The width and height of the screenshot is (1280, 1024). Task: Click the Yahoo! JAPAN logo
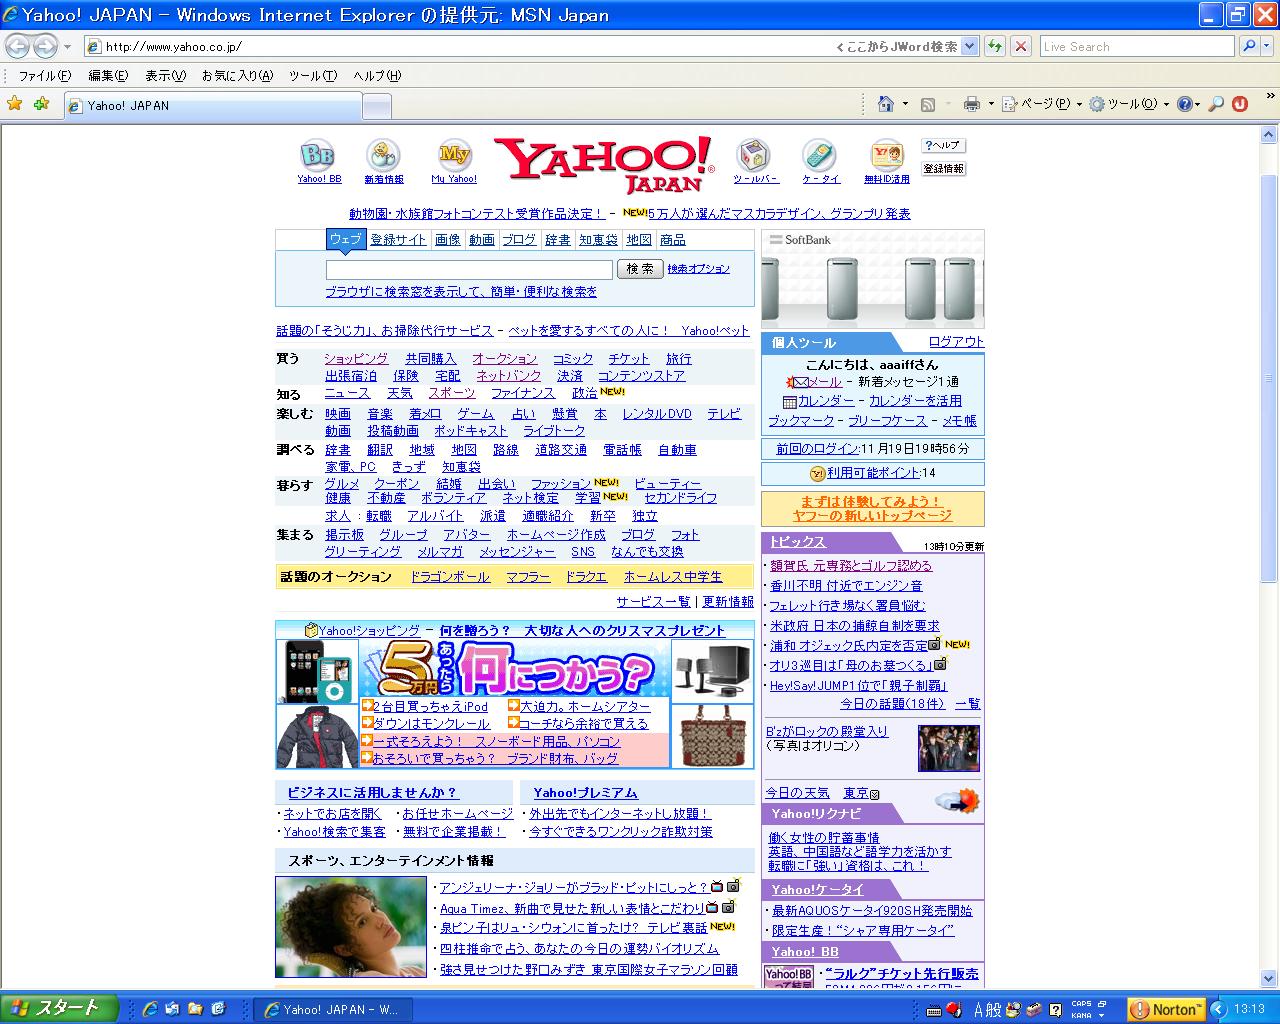604,164
